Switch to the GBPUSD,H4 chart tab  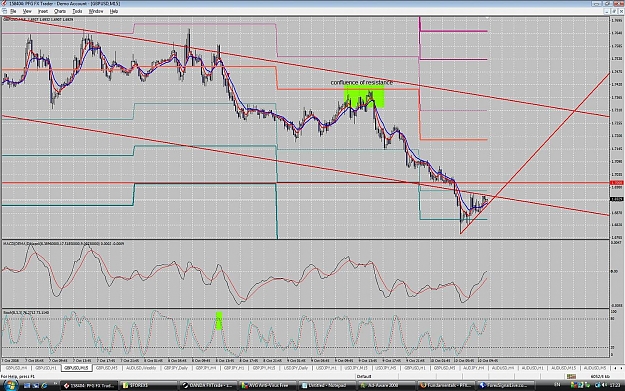tap(16, 368)
